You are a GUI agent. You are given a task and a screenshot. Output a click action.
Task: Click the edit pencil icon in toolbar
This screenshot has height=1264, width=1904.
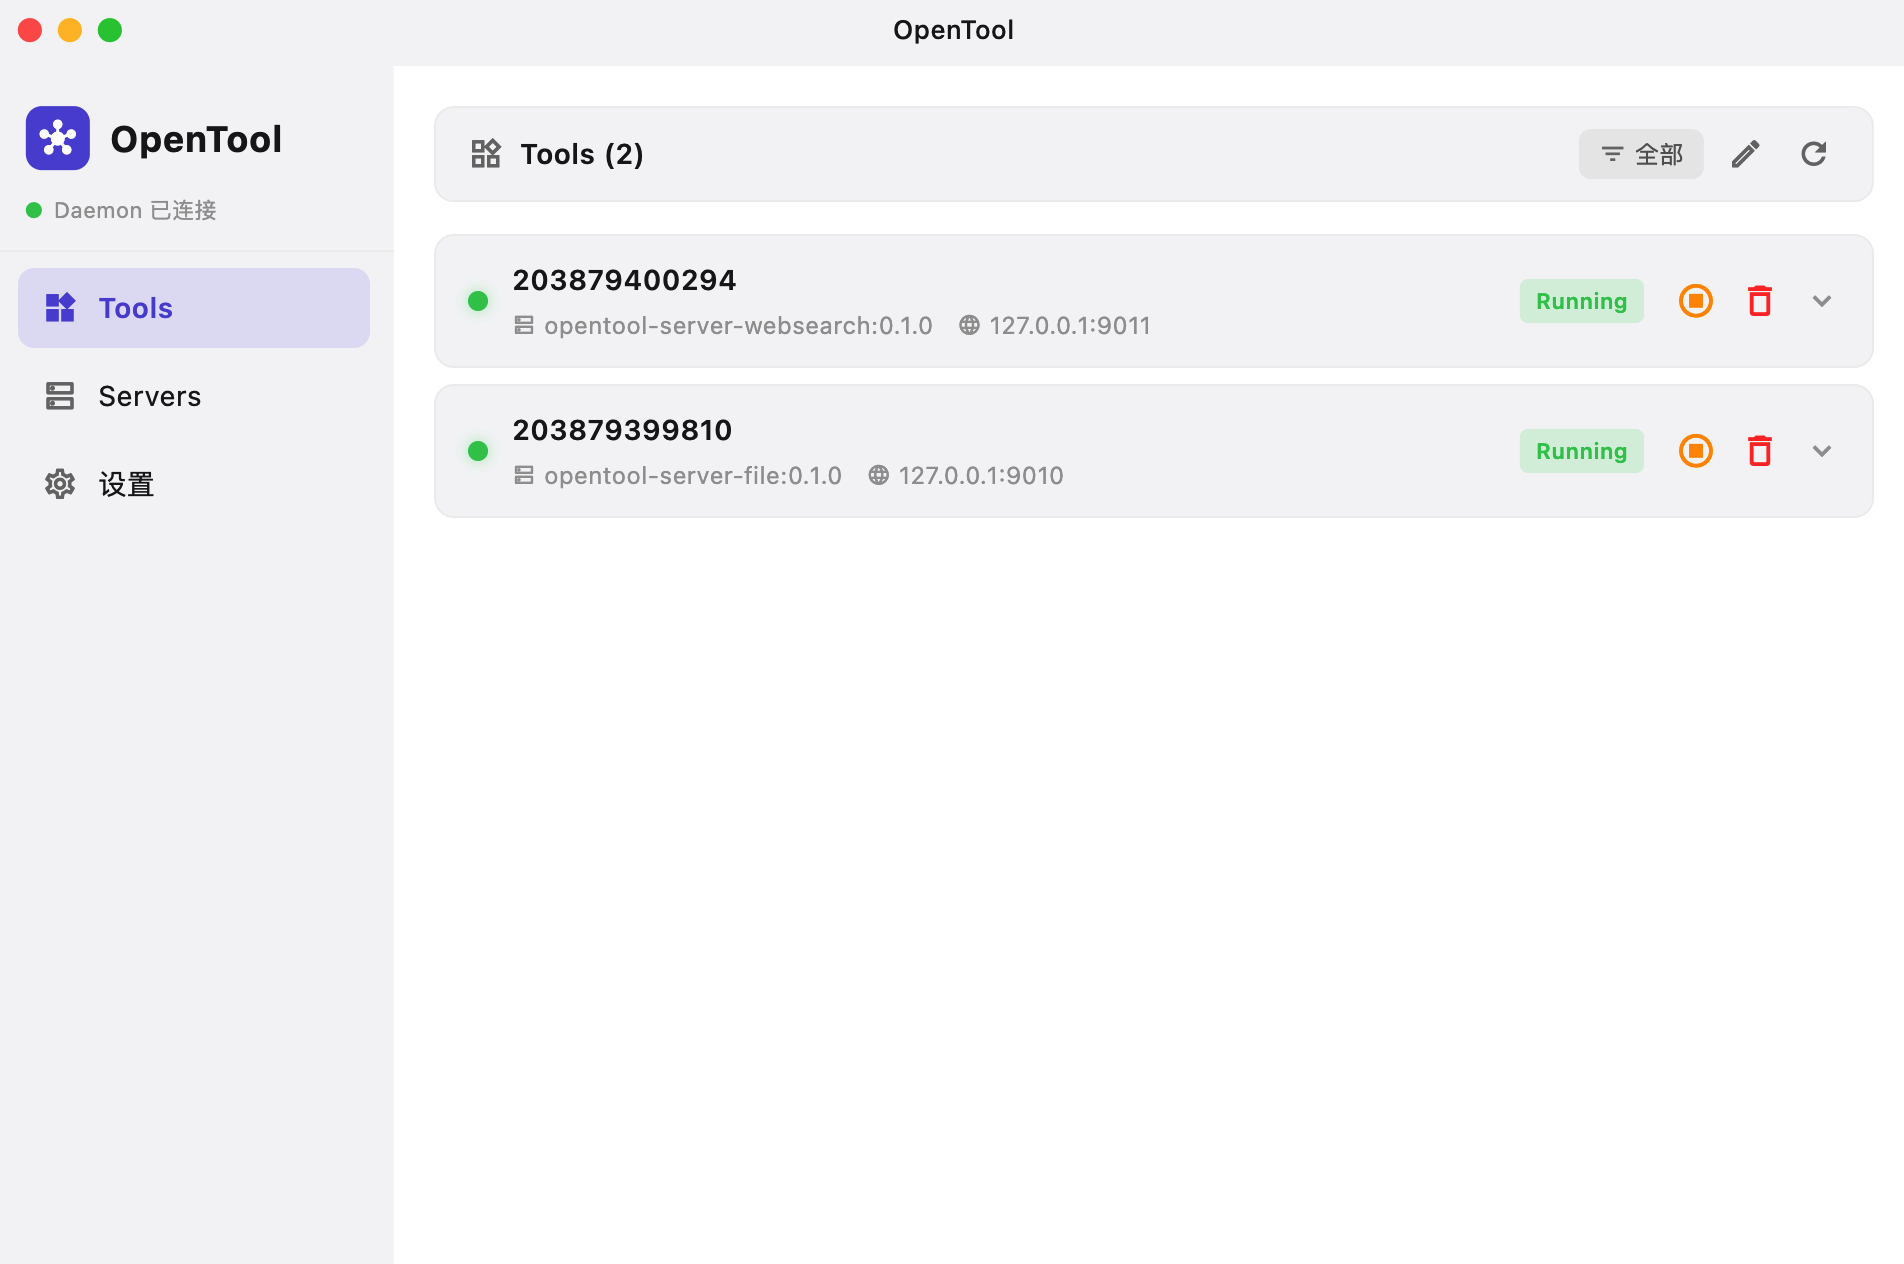(1745, 154)
